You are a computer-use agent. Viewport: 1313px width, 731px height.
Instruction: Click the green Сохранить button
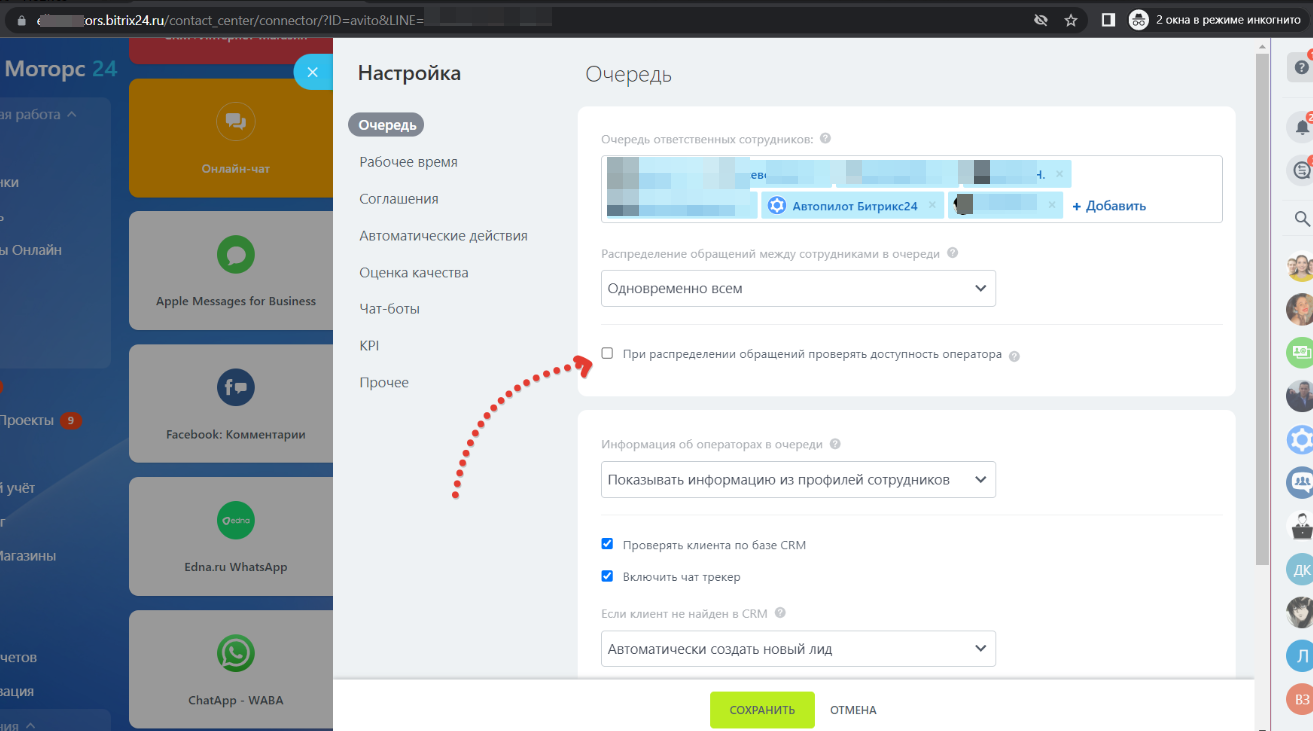point(762,710)
